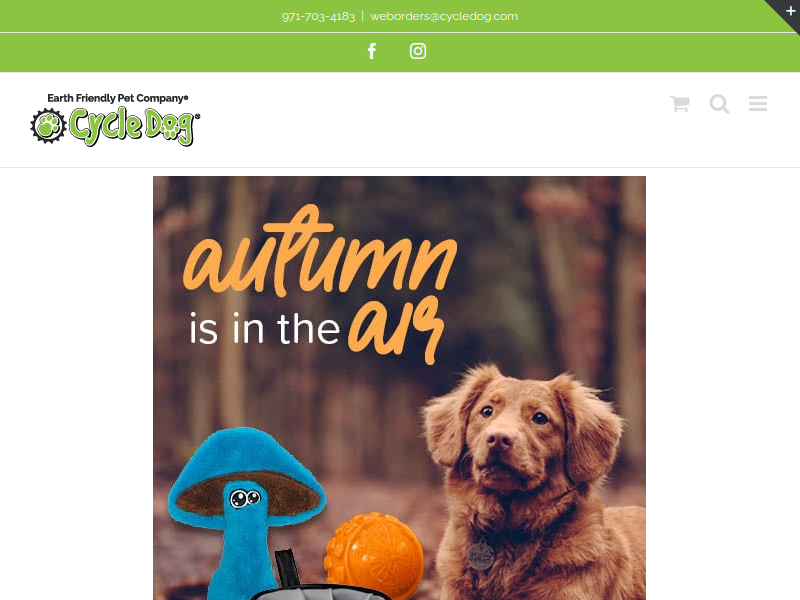Open the hamburger navigation menu
Viewport: 800px width, 600px height.
tap(758, 104)
